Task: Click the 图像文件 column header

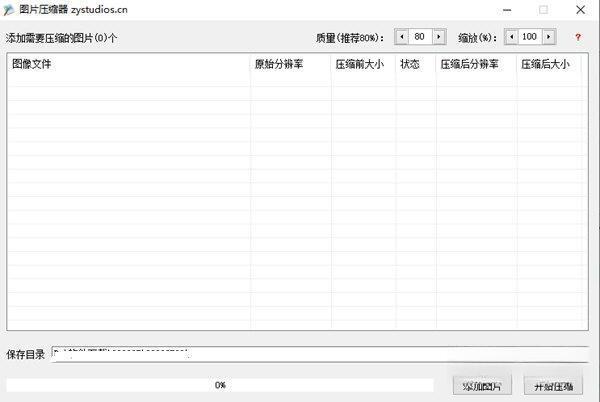Action: pyautogui.click(x=129, y=64)
